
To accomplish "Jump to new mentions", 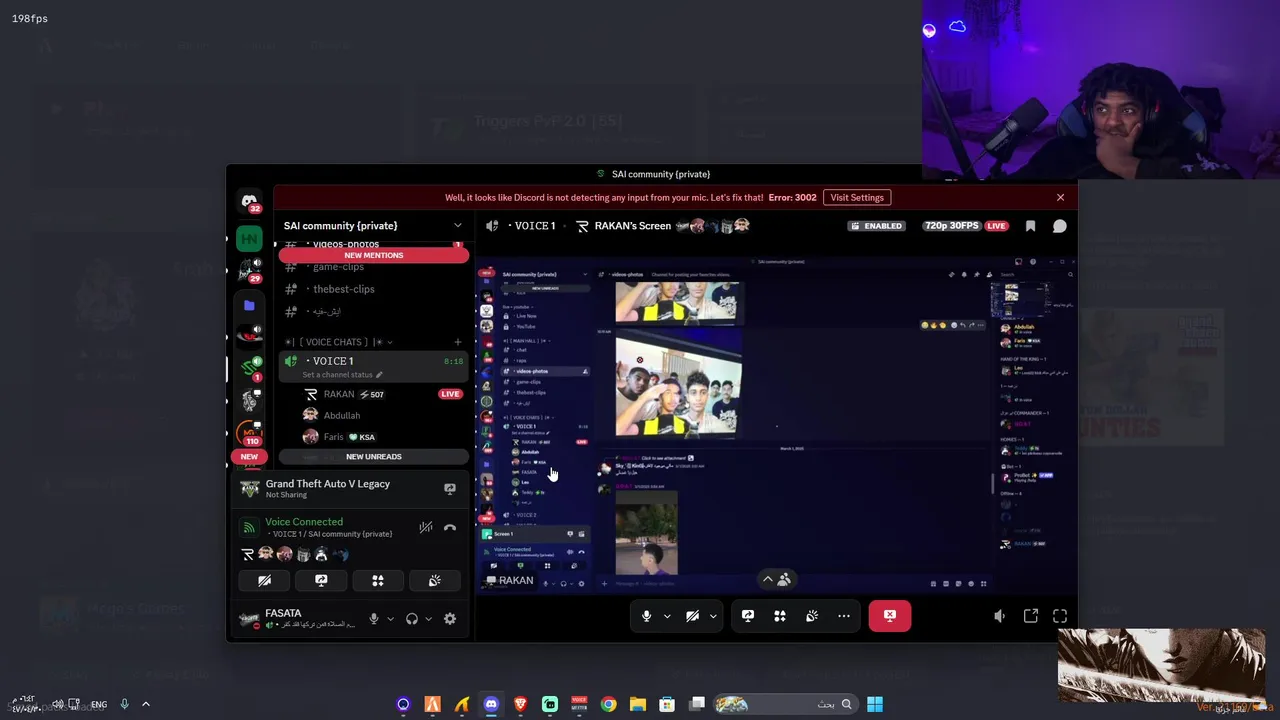I will [374, 255].
